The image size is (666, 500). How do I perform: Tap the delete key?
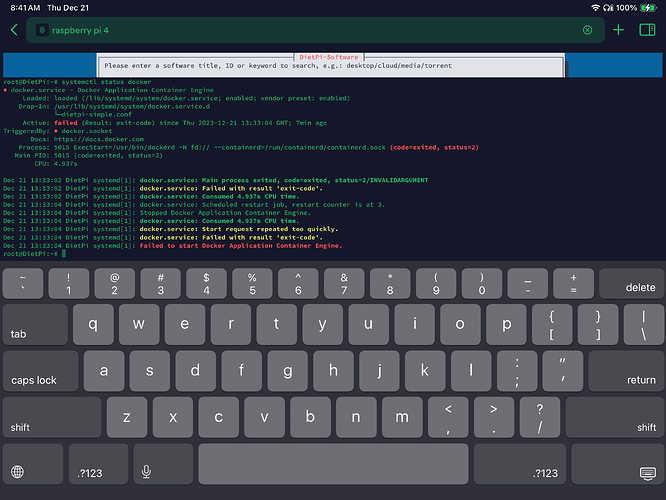(631, 284)
